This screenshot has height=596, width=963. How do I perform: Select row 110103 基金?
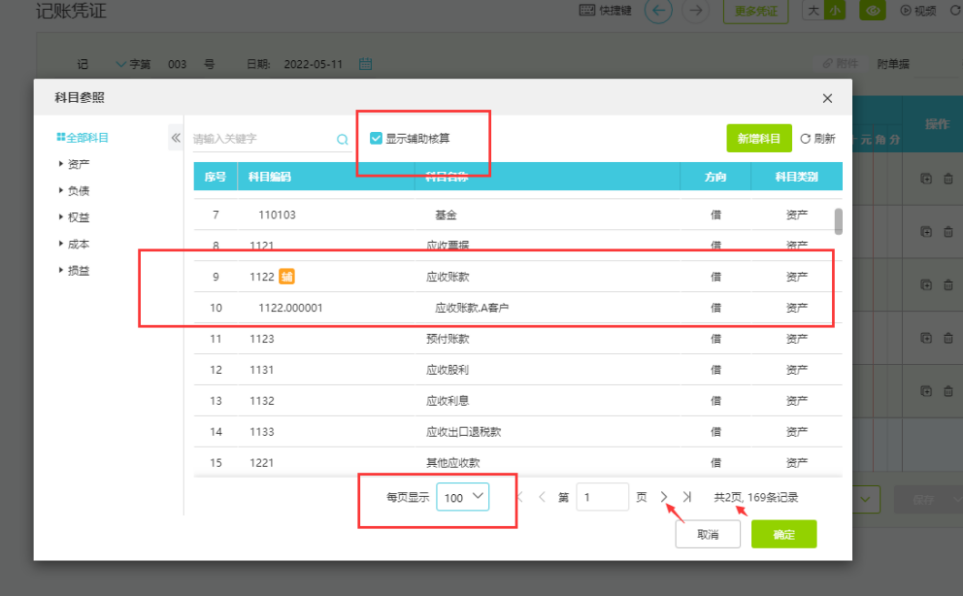tap(518, 215)
